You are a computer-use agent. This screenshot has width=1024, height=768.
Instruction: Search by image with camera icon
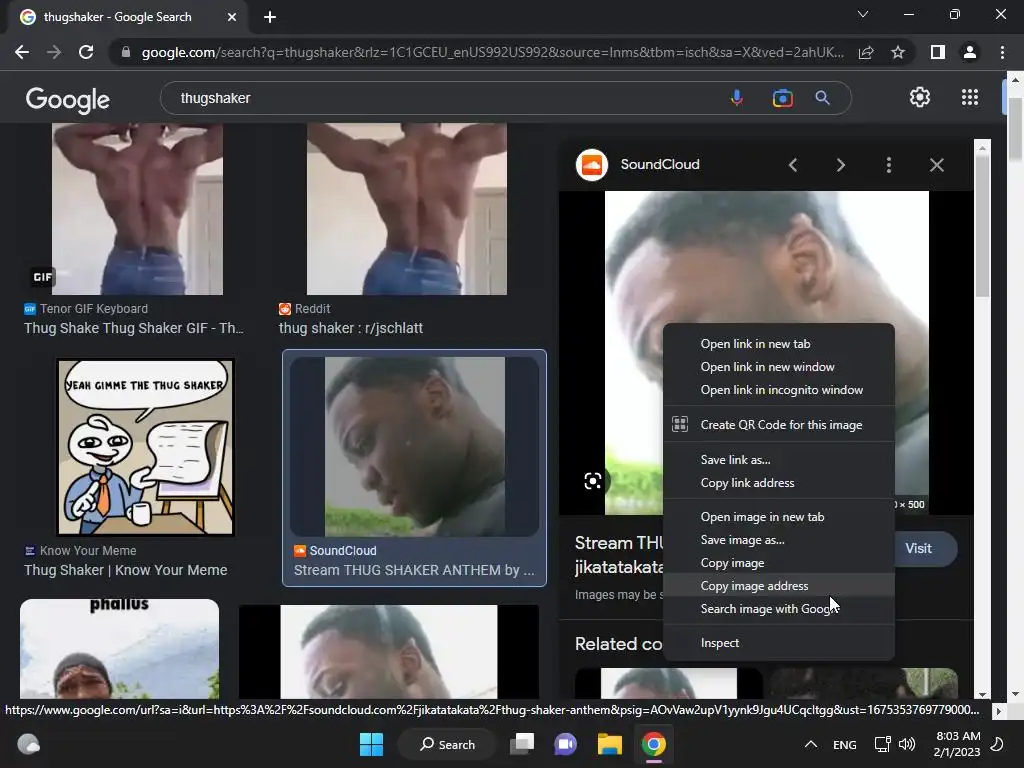pos(782,98)
